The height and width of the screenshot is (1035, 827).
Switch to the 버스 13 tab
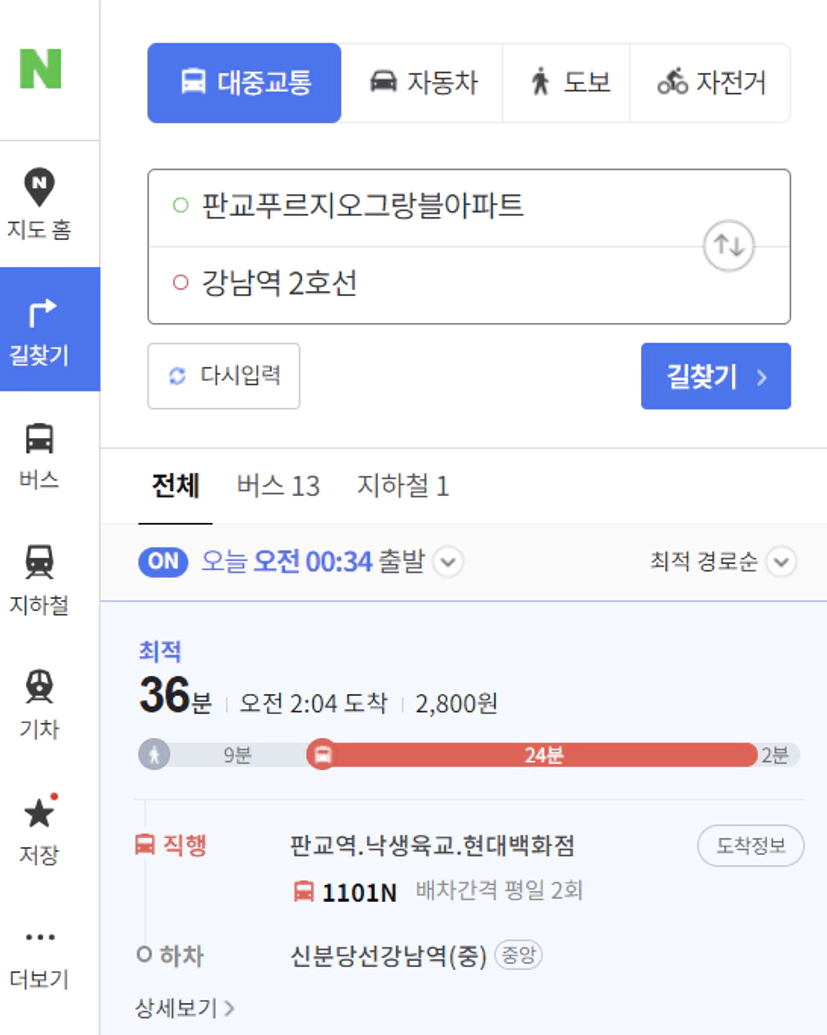(x=278, y=487)
